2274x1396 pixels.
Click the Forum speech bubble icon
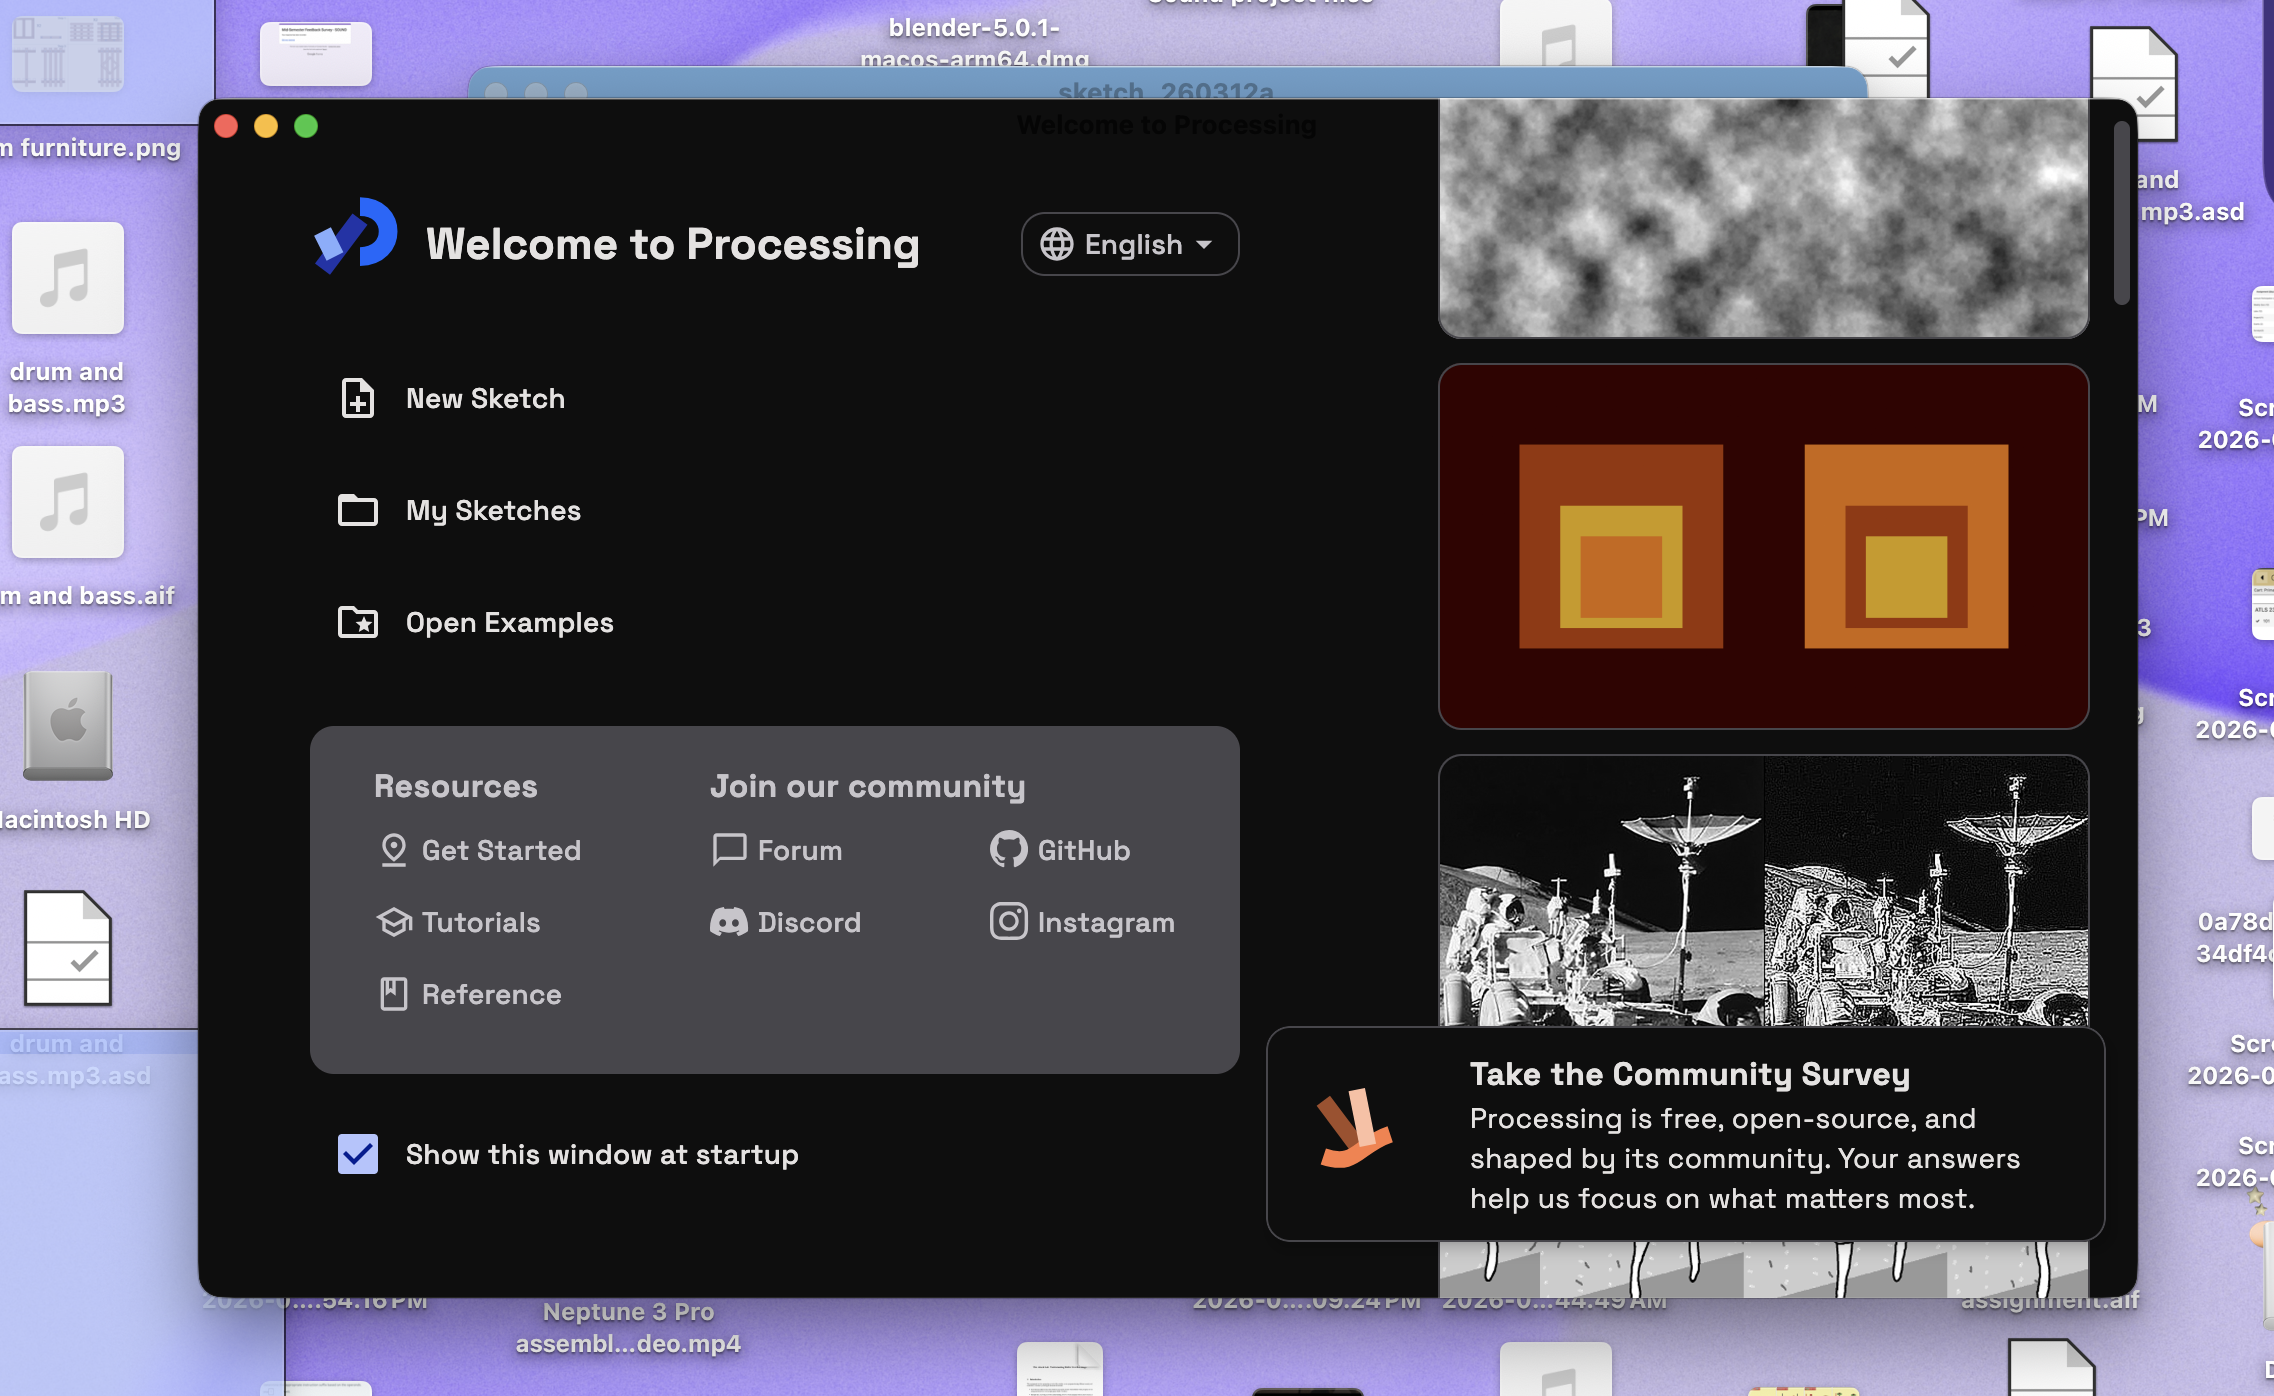730,850
